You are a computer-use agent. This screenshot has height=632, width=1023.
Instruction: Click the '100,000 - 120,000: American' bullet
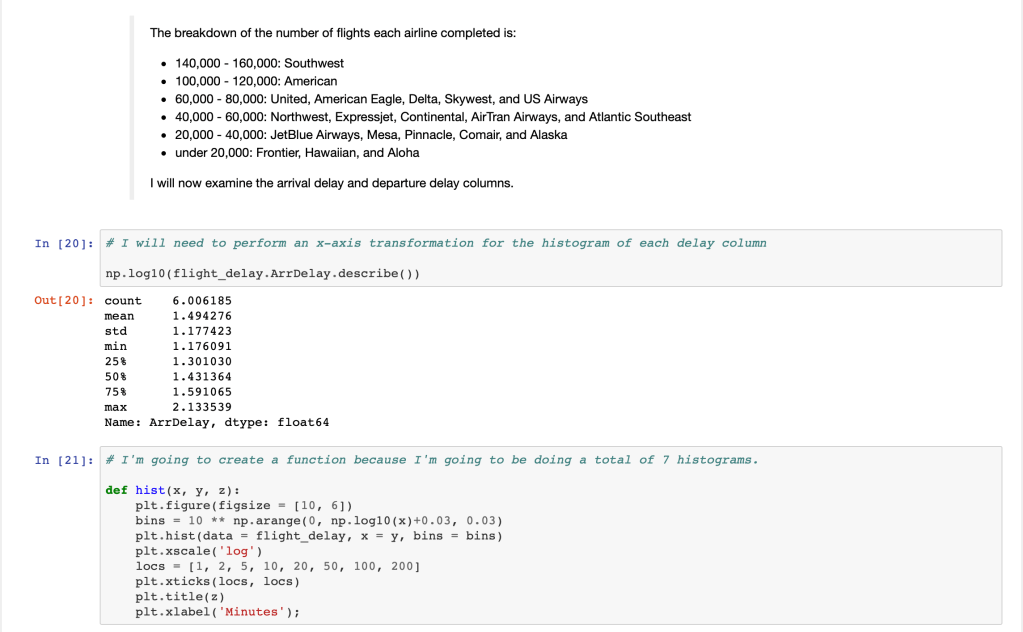(x=256, y=81)
